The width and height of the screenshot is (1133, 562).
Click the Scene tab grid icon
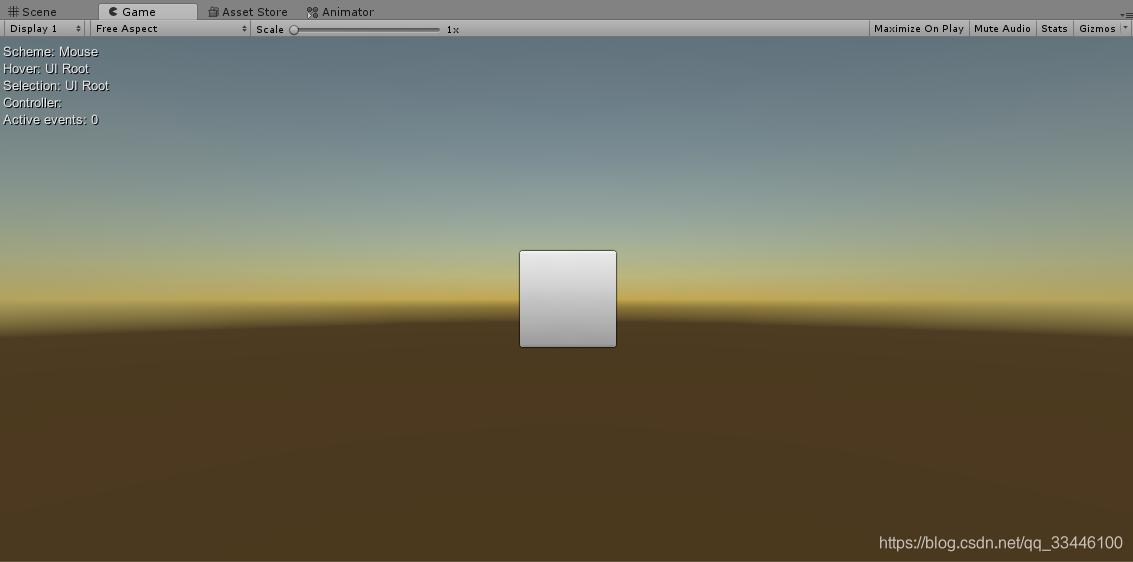13,12
